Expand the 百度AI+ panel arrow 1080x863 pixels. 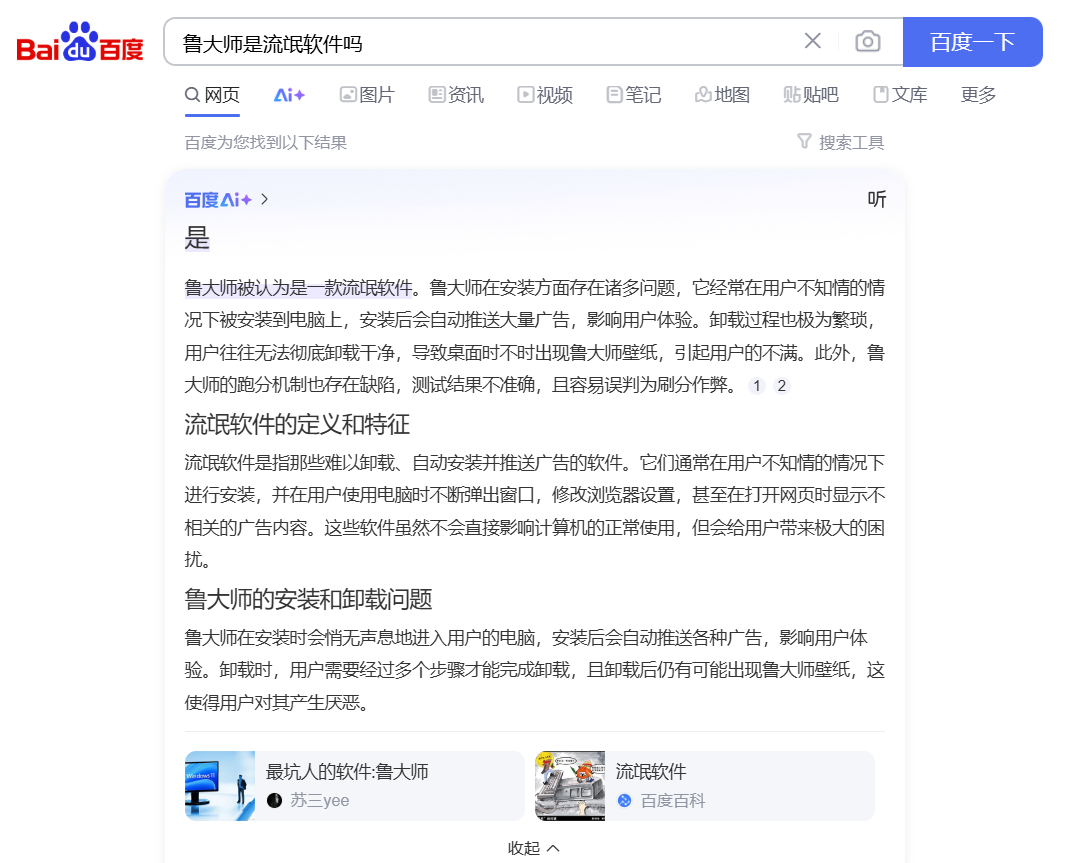click(x=264, y=199)
